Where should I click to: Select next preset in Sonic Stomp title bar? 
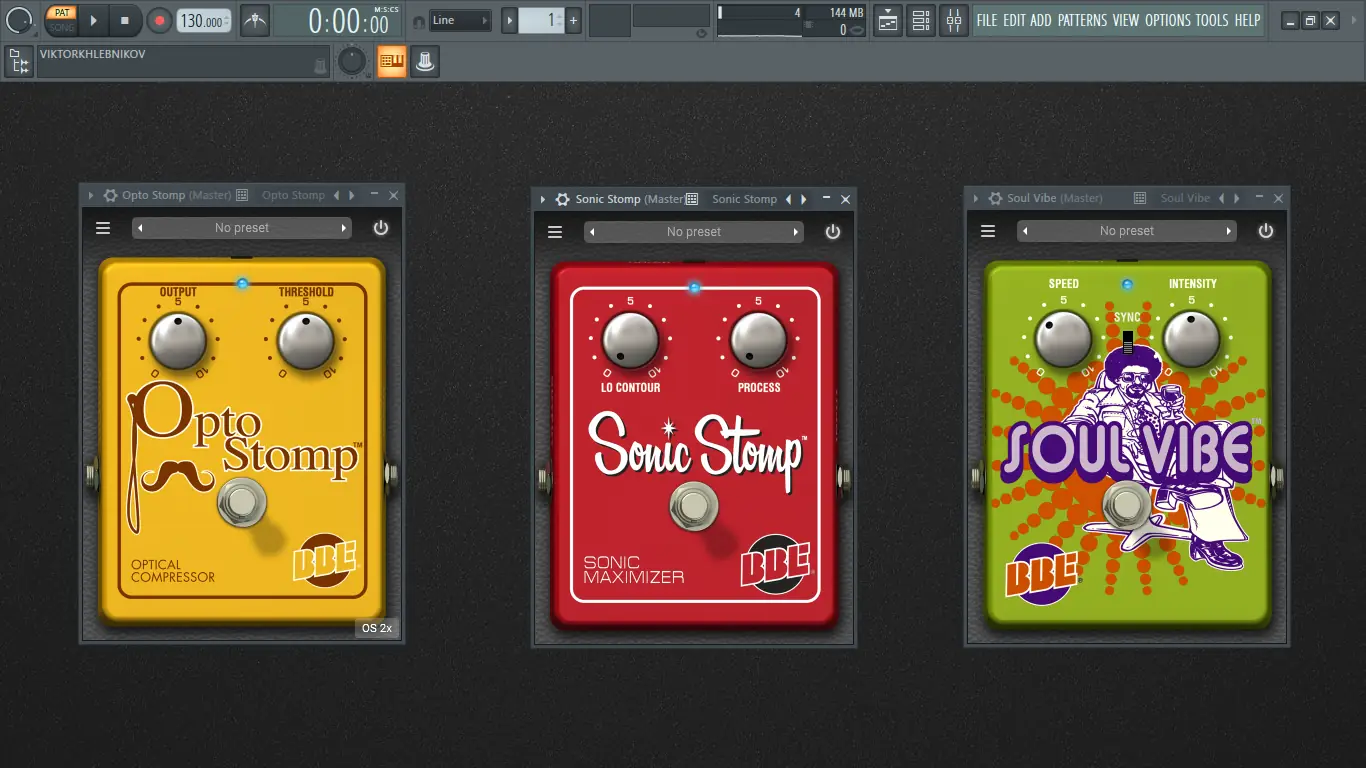[803, 200]
